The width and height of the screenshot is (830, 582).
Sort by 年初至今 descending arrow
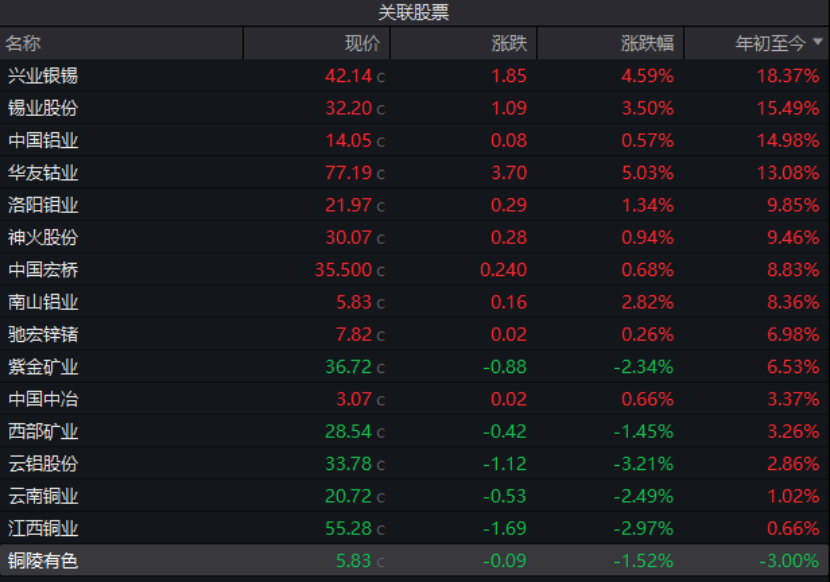click(818, 43)
